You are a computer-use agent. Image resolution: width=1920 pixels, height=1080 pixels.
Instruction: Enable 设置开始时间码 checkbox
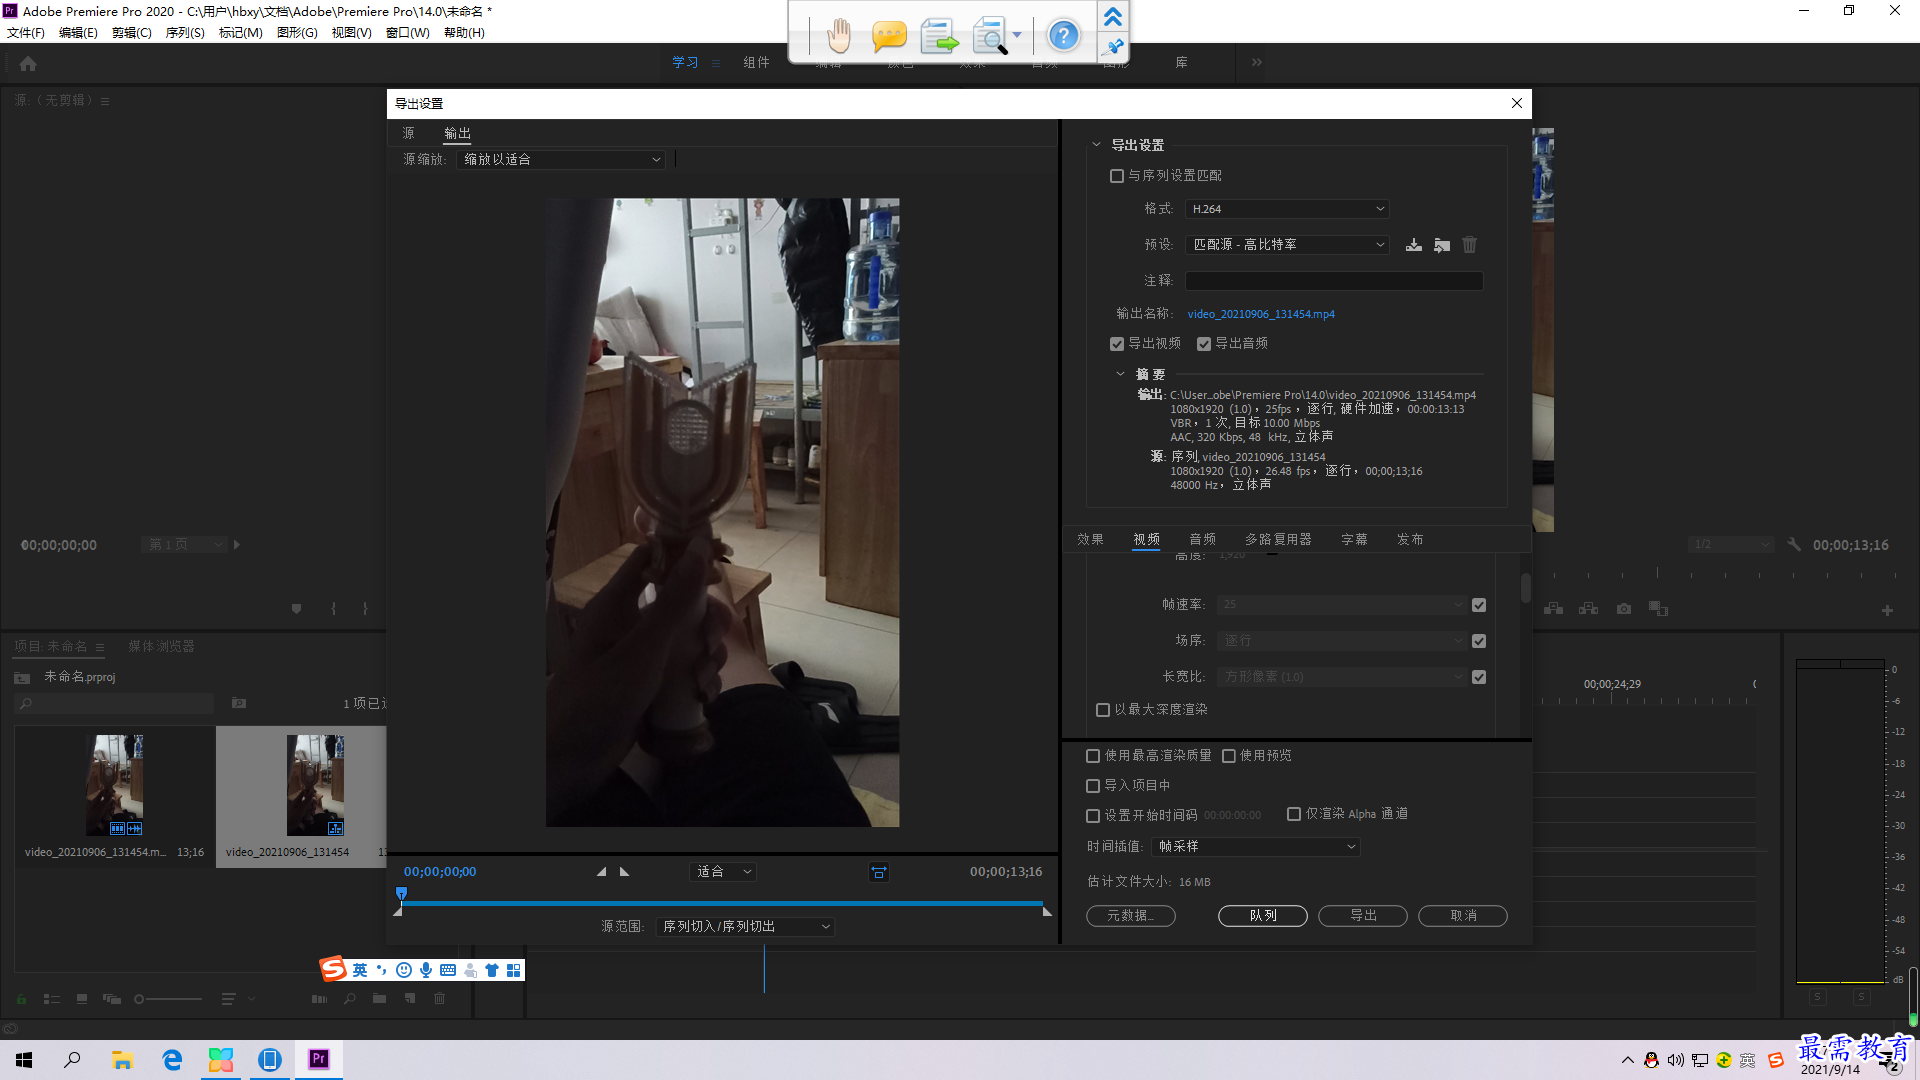point(1093,816)
